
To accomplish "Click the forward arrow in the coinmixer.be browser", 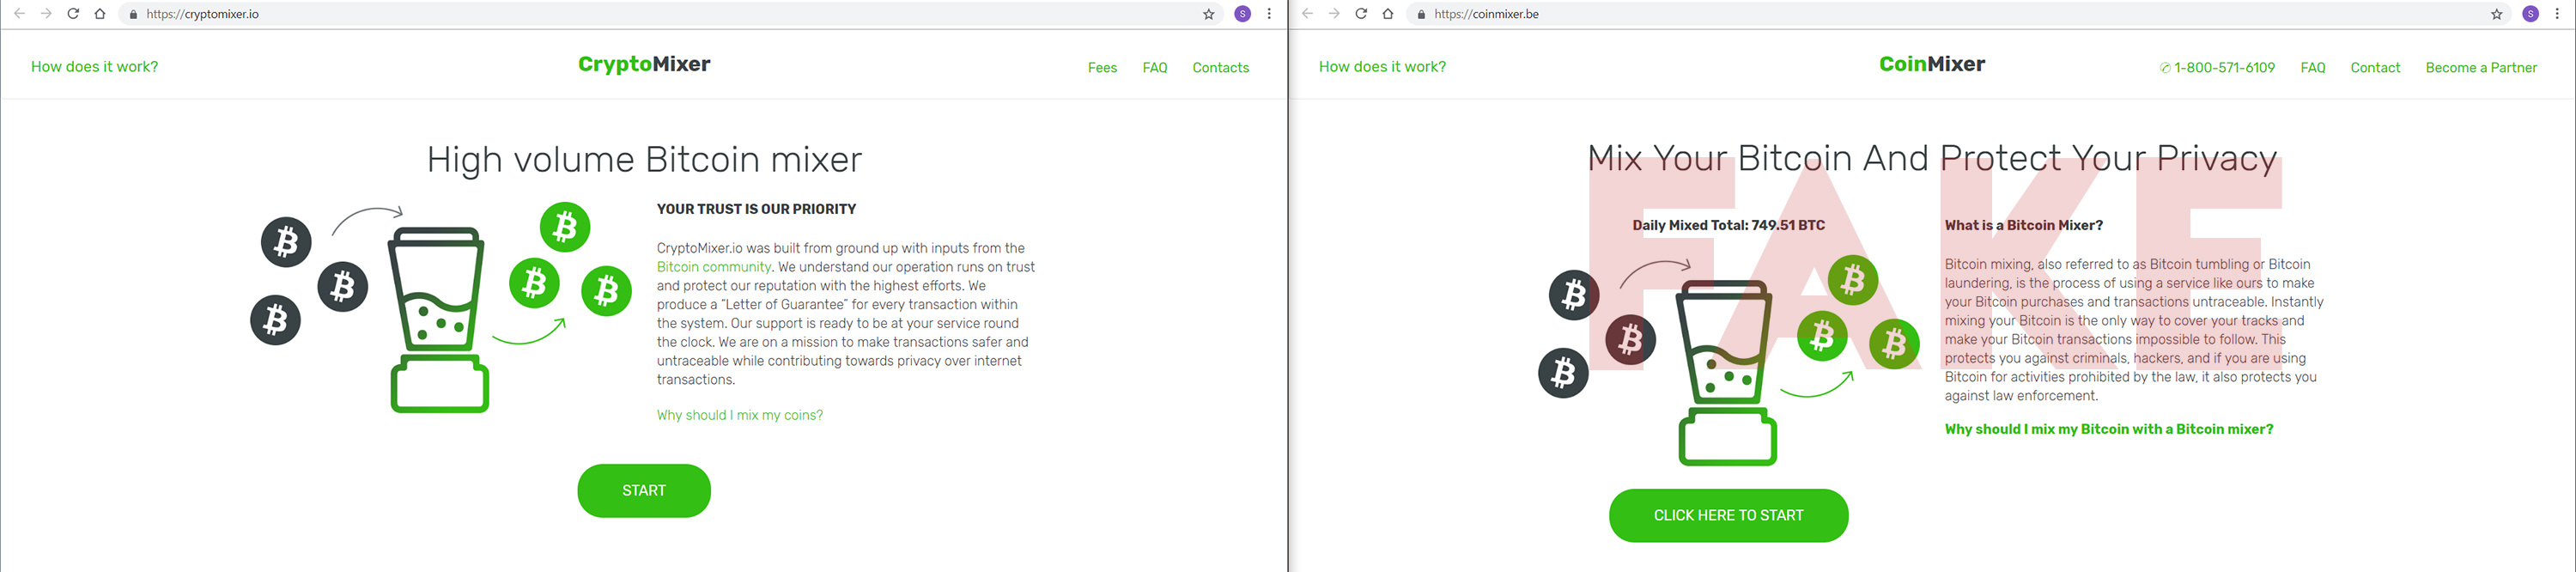I will click(x=1334, y=14).
